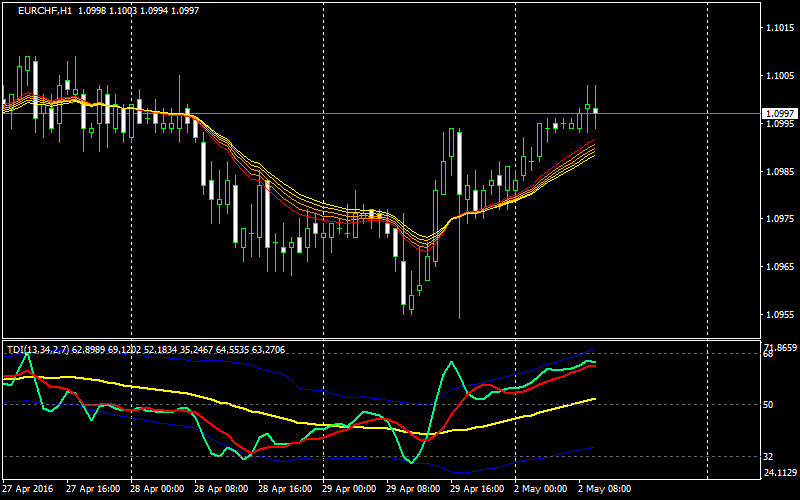Click the 28 Apr 16:00 time label
Viewport: 800px width, 500px height.
click(285, 489)
